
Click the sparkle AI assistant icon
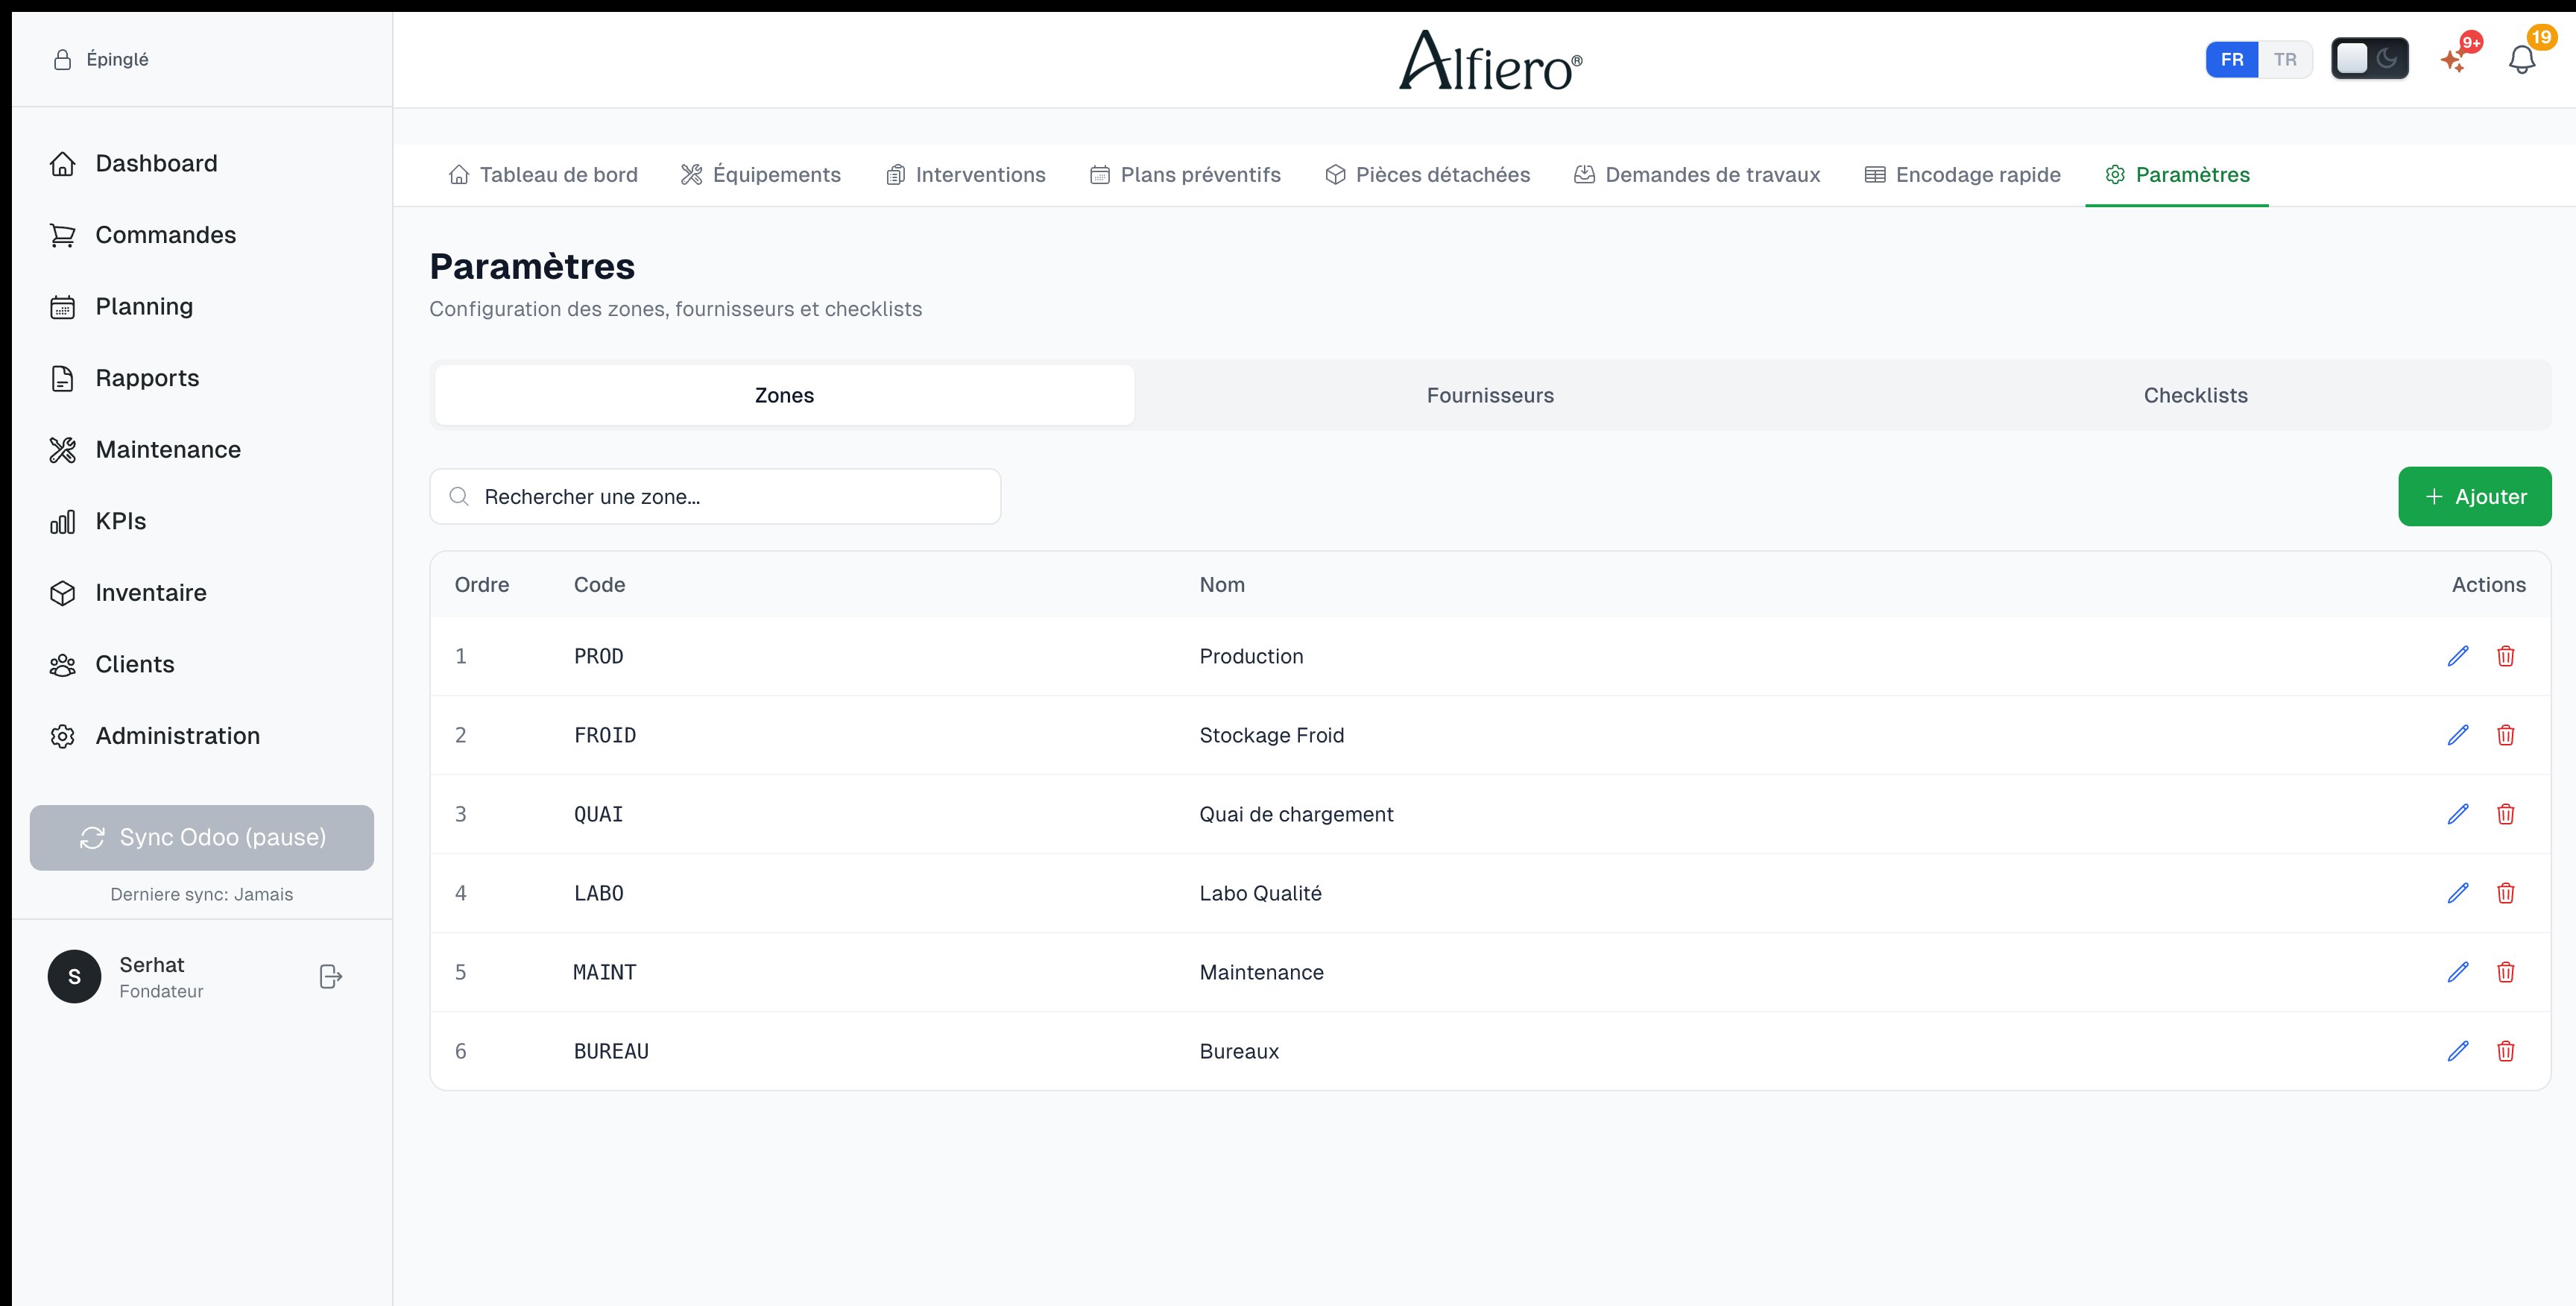(x=2453, y=60)
